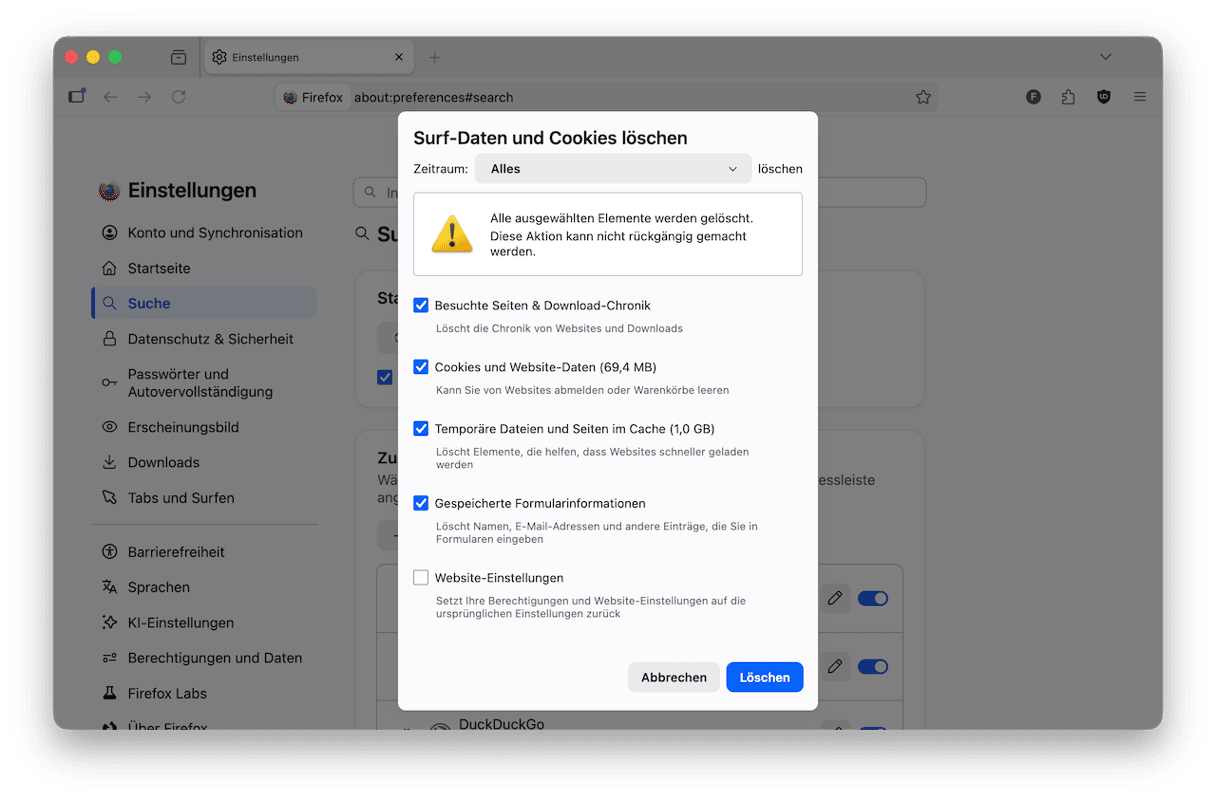Open Firefox View from the tab bar
Viewport: 1216px width, 800px height.
click(178, 57)
